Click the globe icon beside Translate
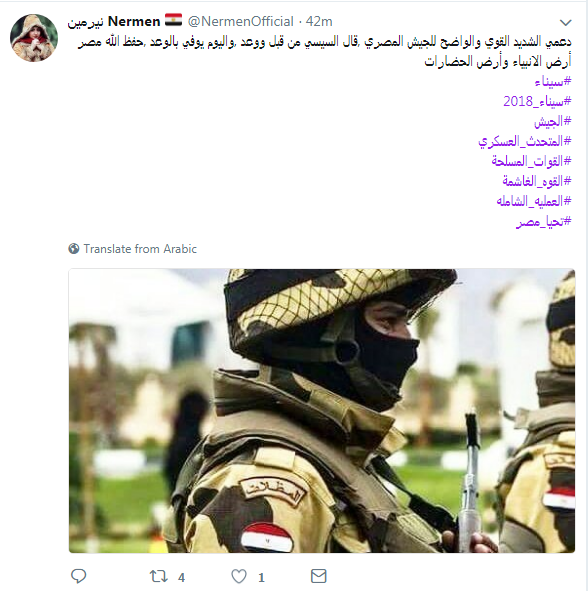This screenshot has width=588, height=591. [74, 249]
